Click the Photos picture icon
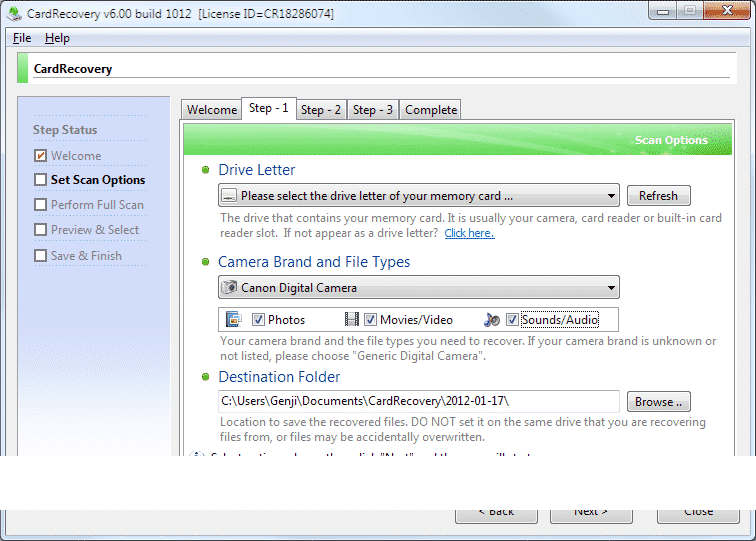756x541 pixels. point(234,319)
